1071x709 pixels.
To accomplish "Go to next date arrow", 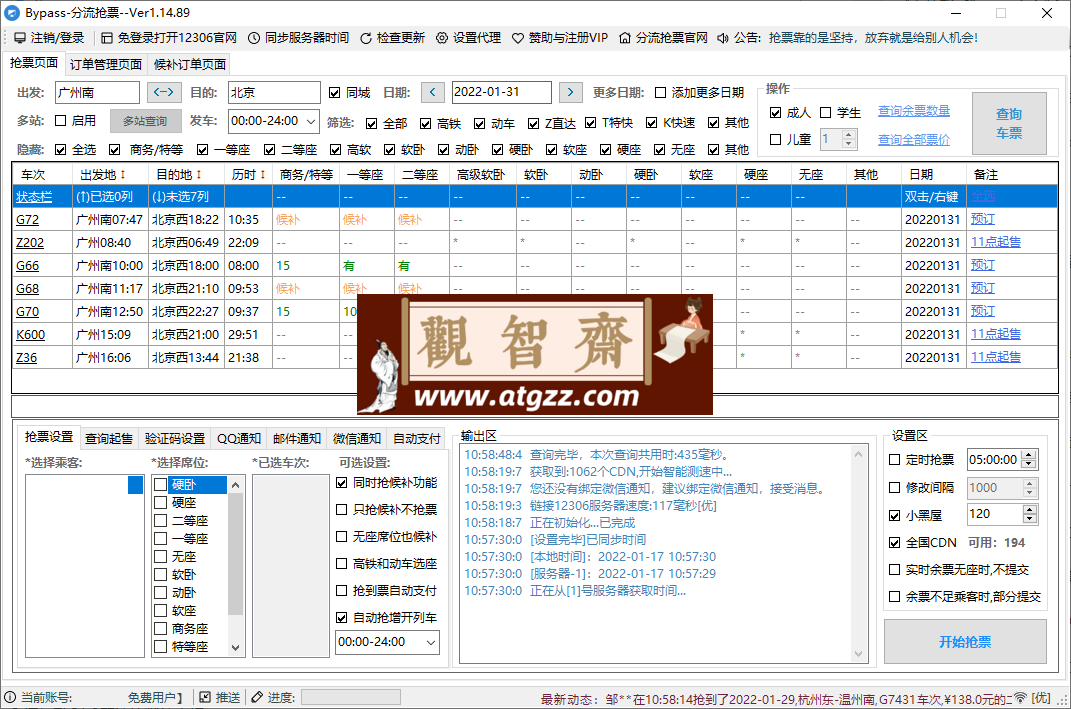I will pos(570,92).
